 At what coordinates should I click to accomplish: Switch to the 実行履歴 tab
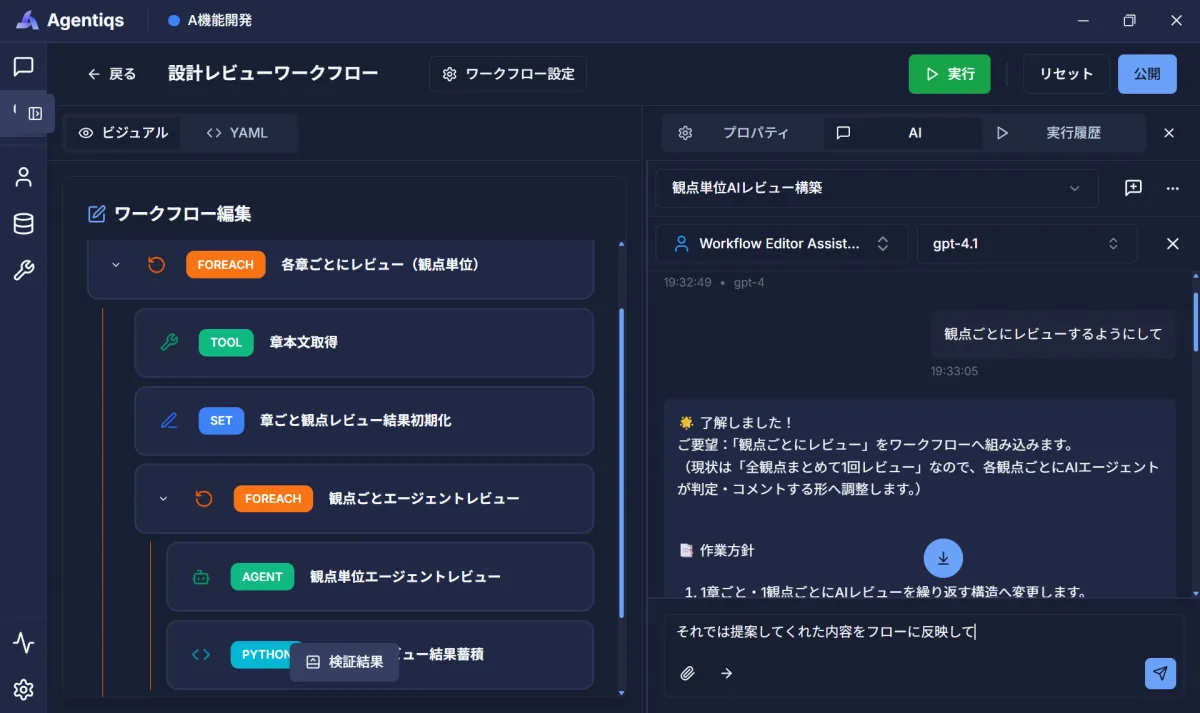(x=1059, y=133)
